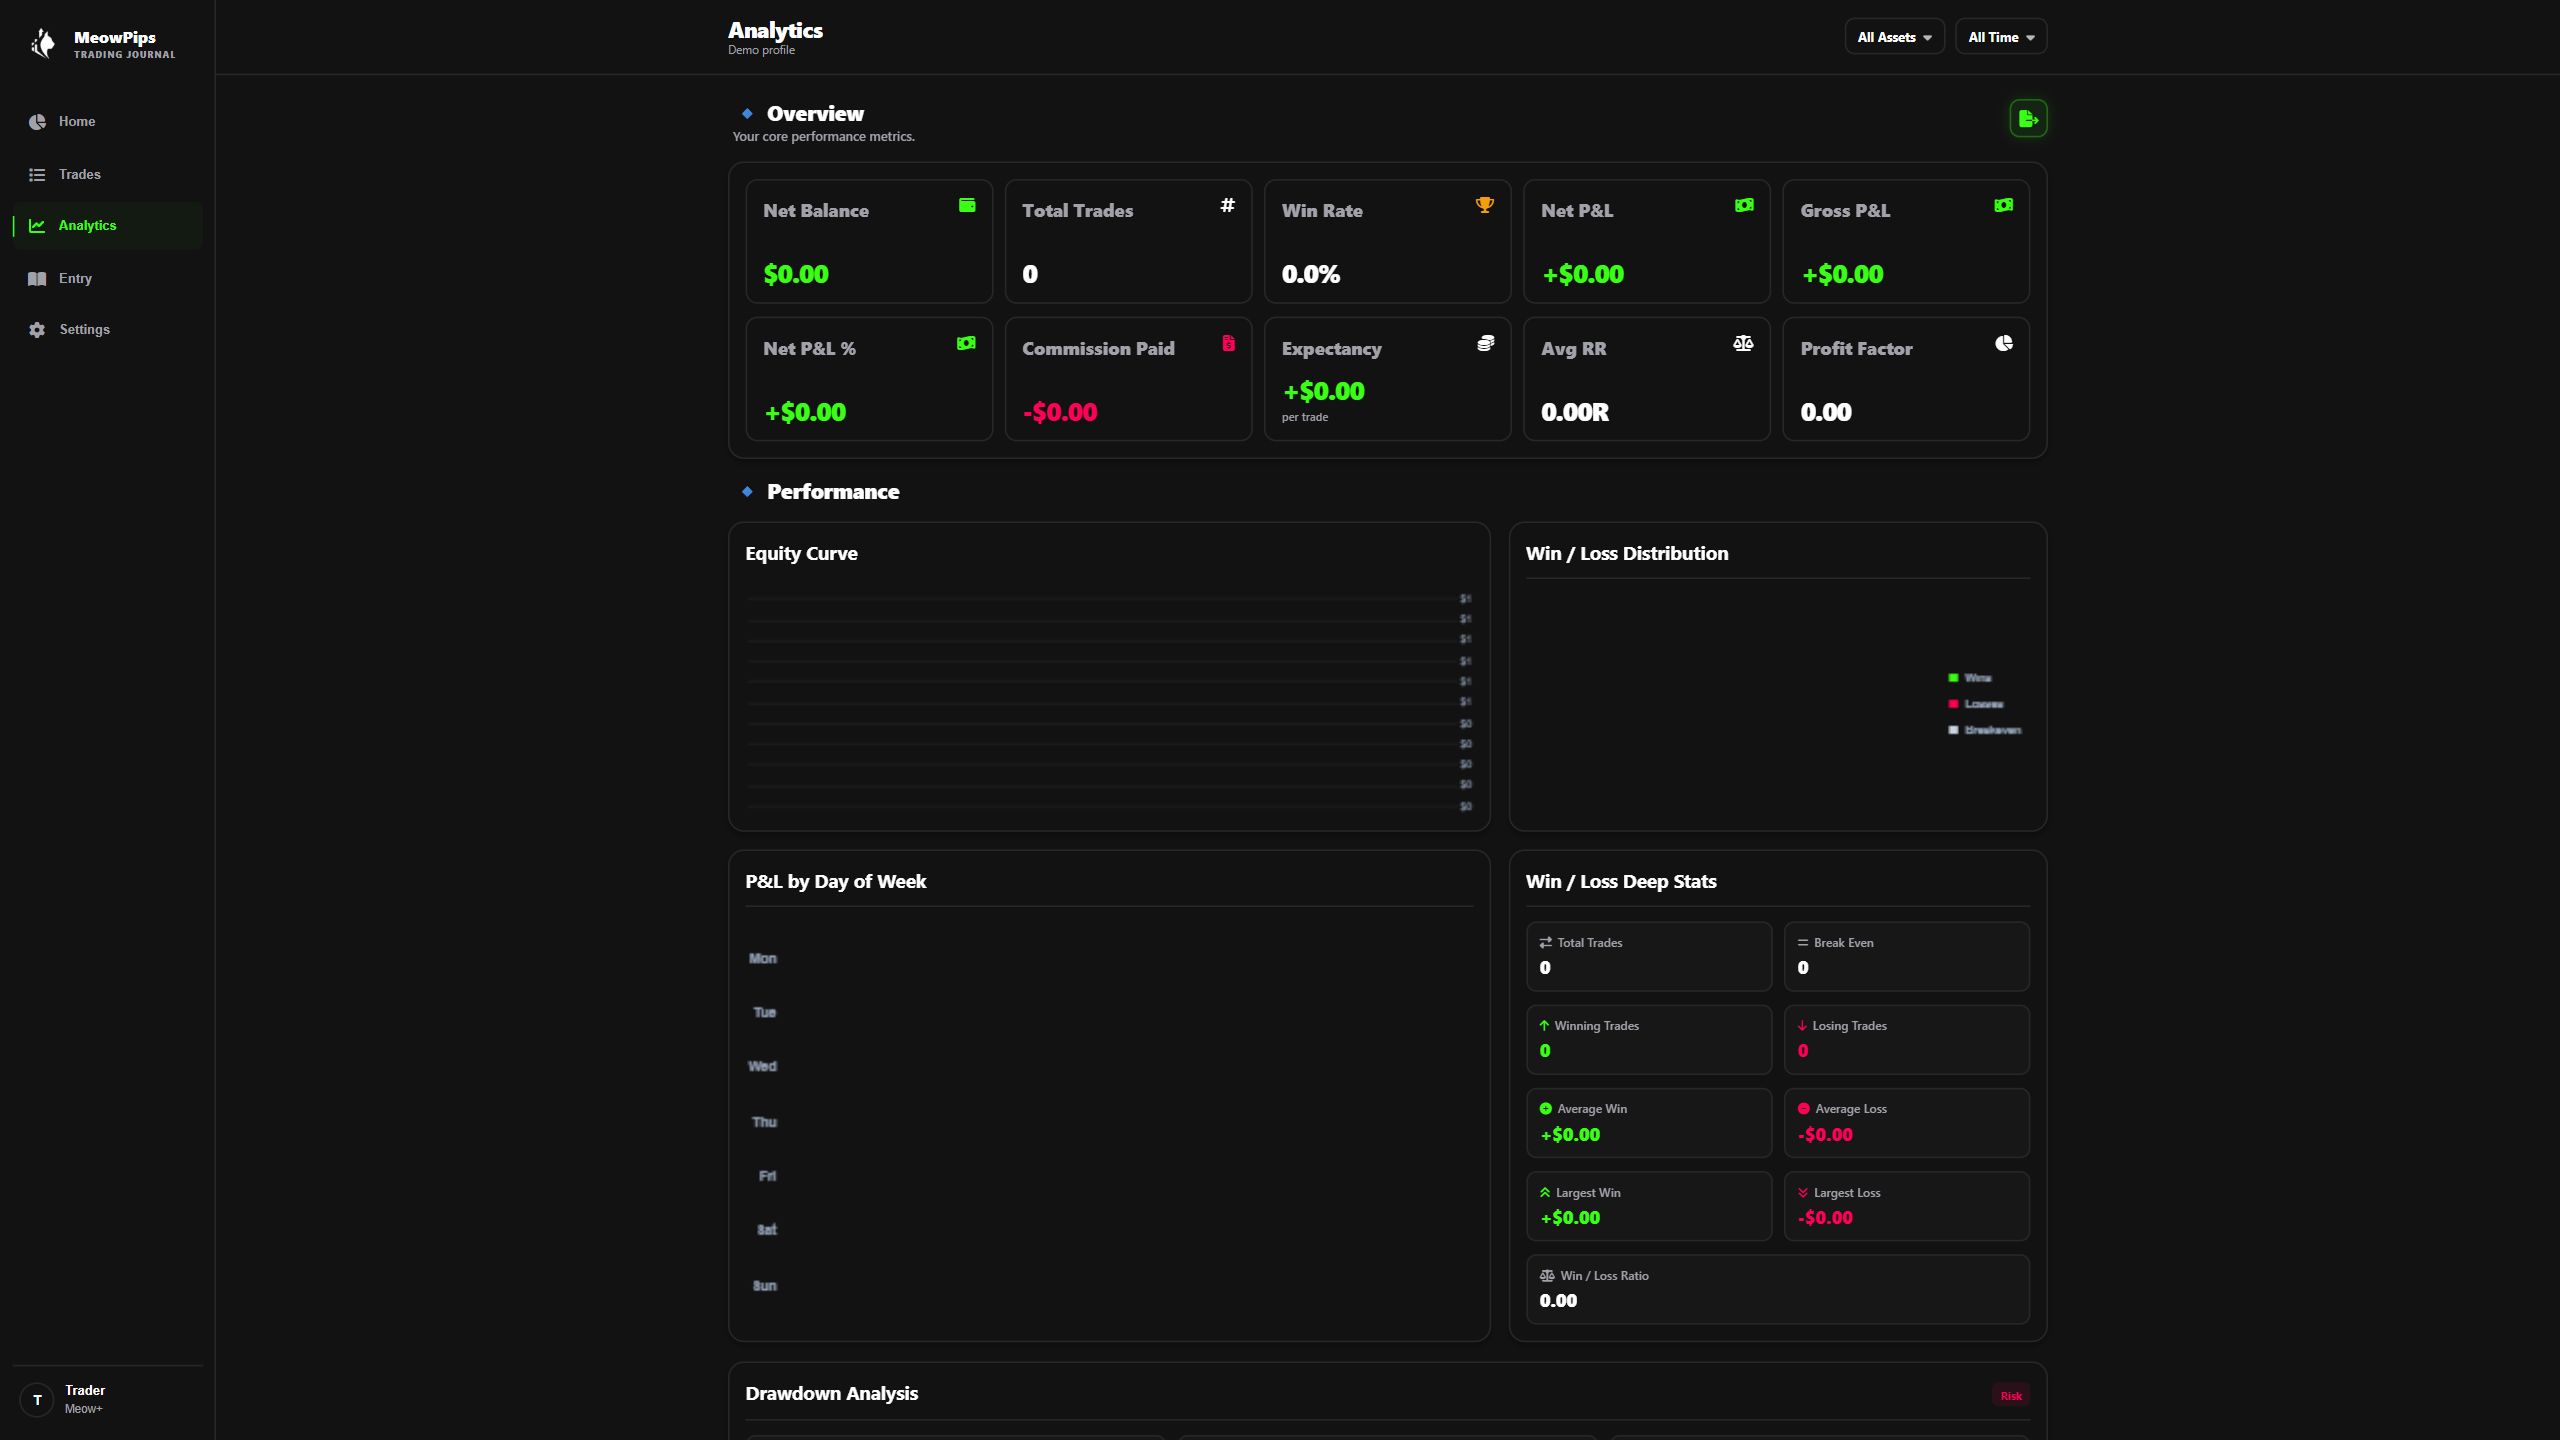Click the Drawdown Analysis heading

click(831, 1393)
